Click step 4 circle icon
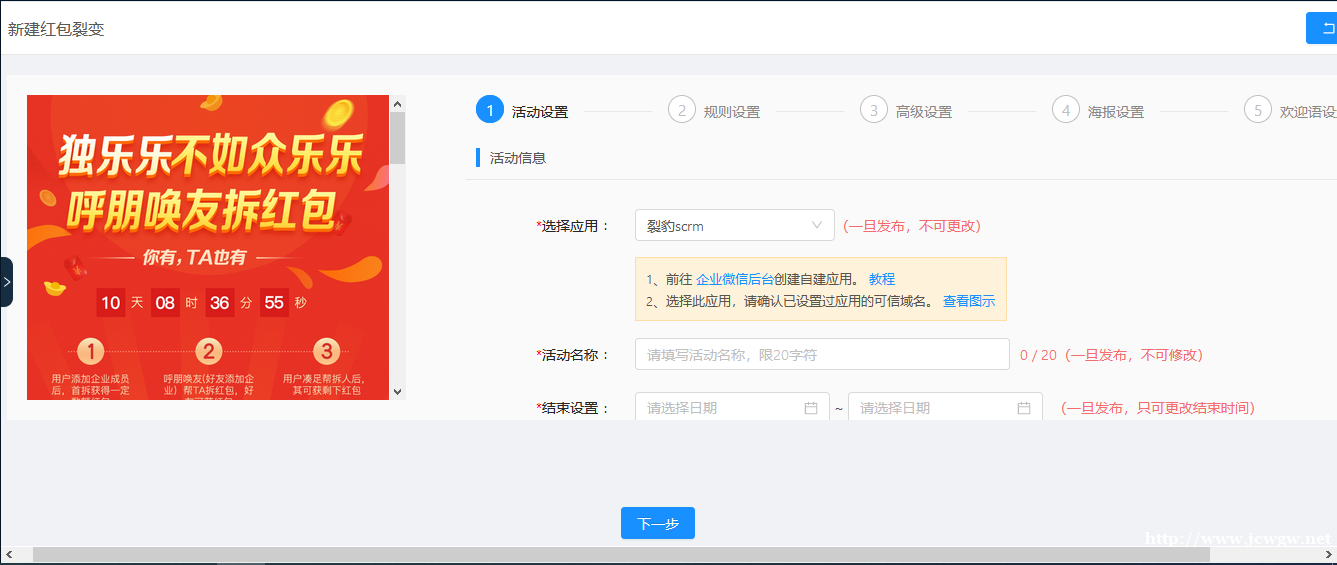This screenshot has width=1337, height=565. (x=1066, y=110)
